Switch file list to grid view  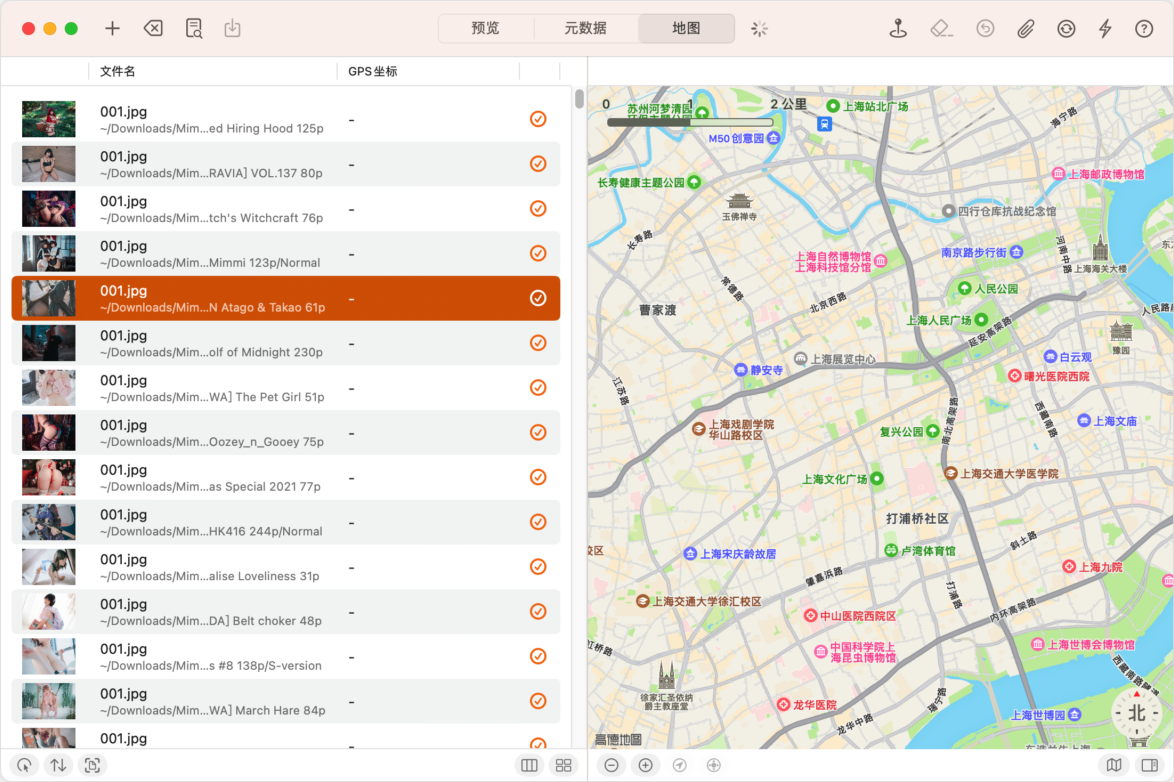[x=564, y=765]
